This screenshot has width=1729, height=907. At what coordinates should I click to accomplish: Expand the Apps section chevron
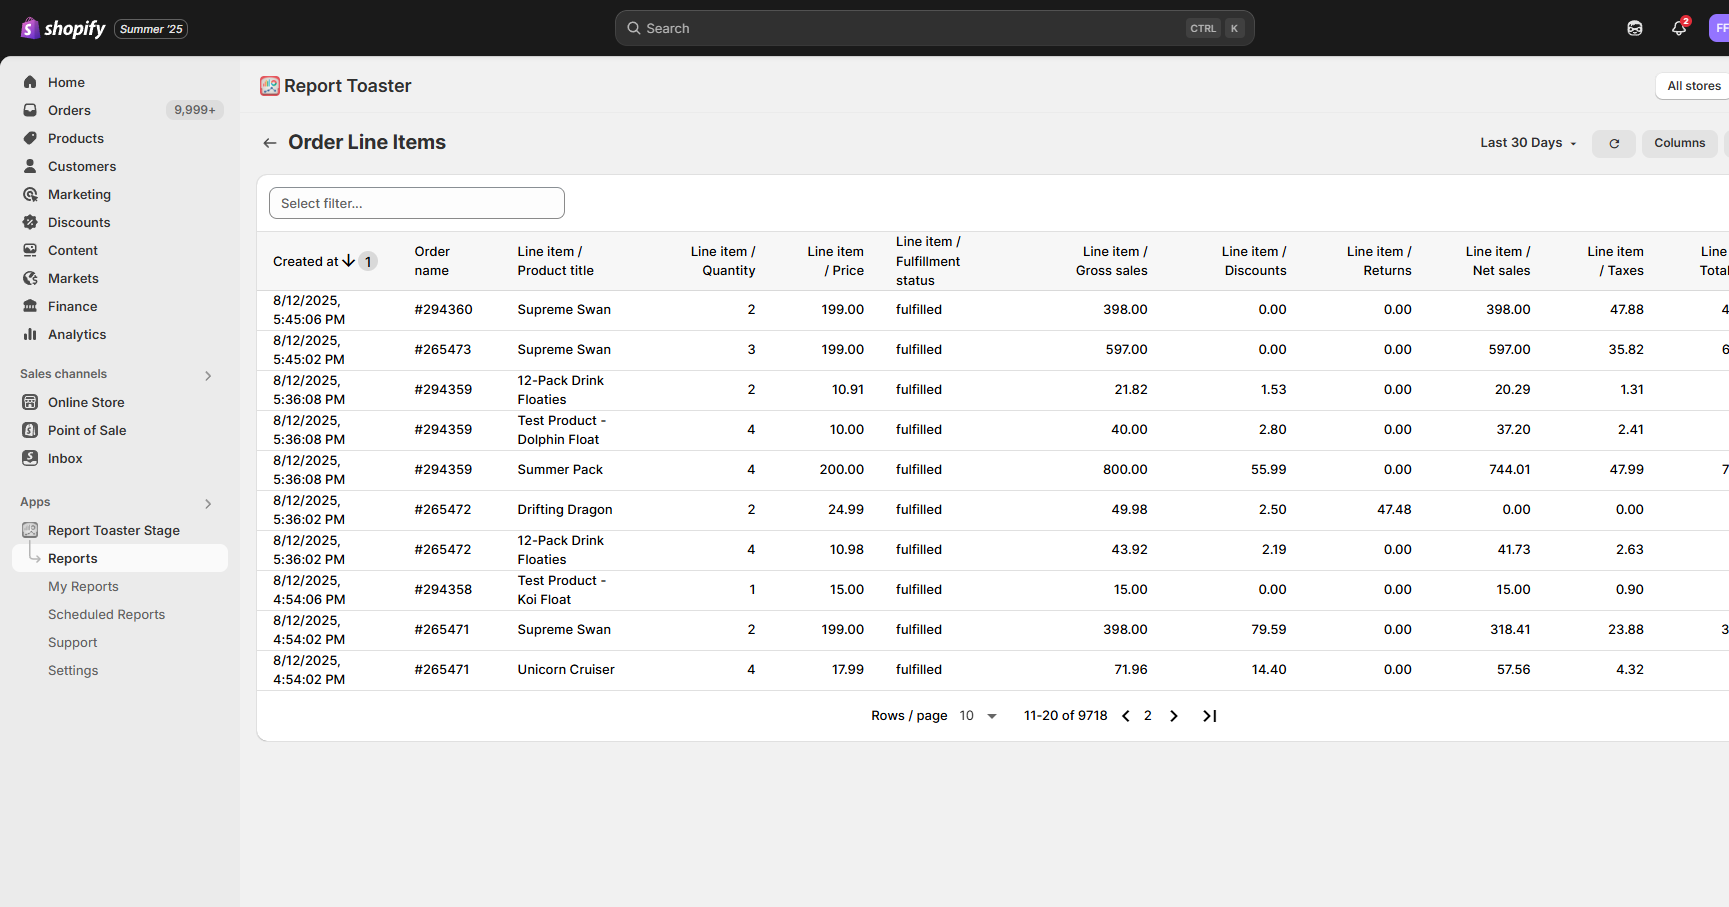tap(208, 503)
